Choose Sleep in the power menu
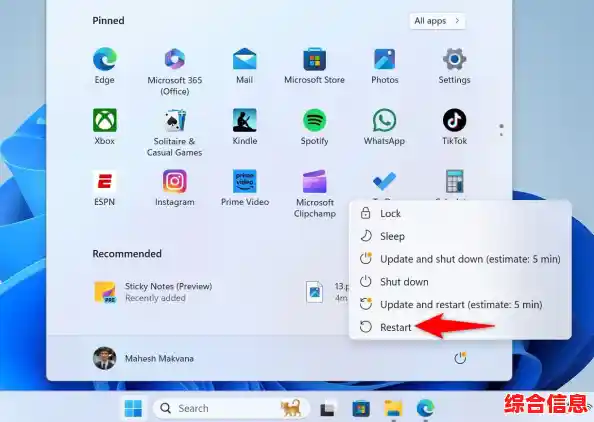The image size is (594, 422). (x=460, y=236)
